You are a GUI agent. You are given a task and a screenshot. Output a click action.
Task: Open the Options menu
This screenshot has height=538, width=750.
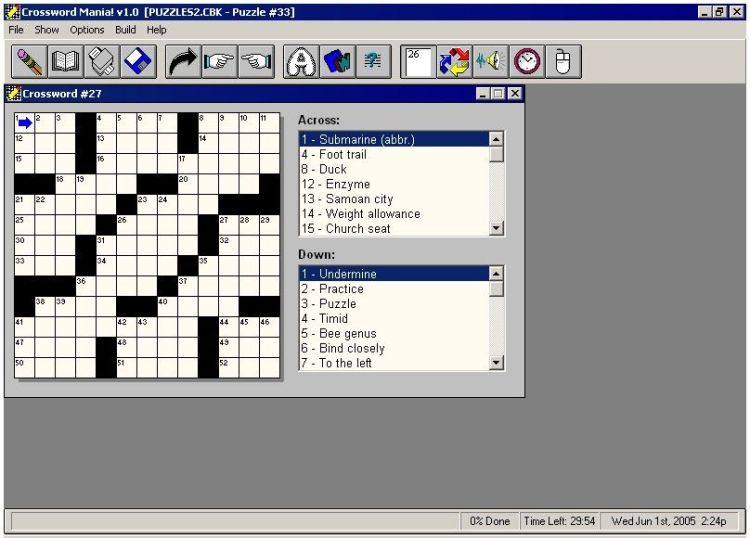click(x=87, y=30)
